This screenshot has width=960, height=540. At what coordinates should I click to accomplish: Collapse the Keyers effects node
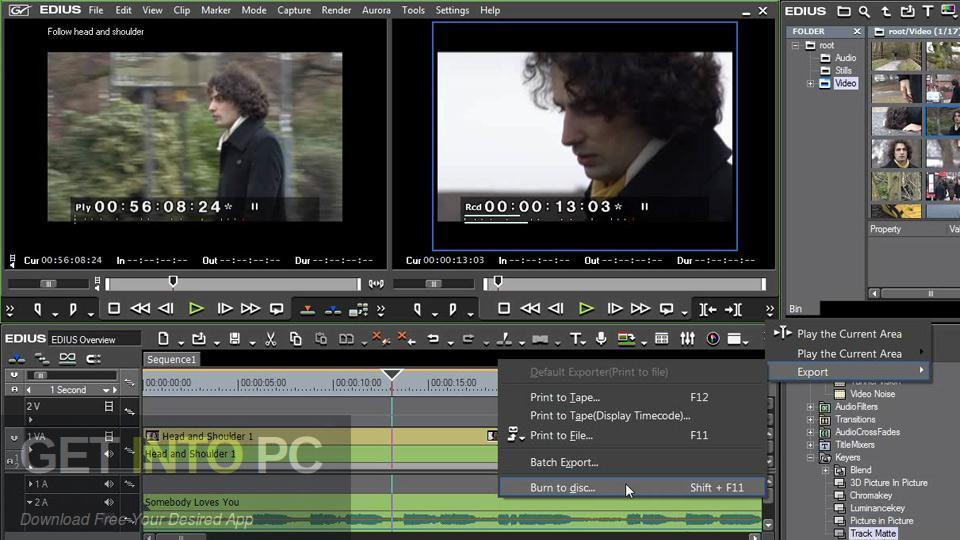point(811,458)
